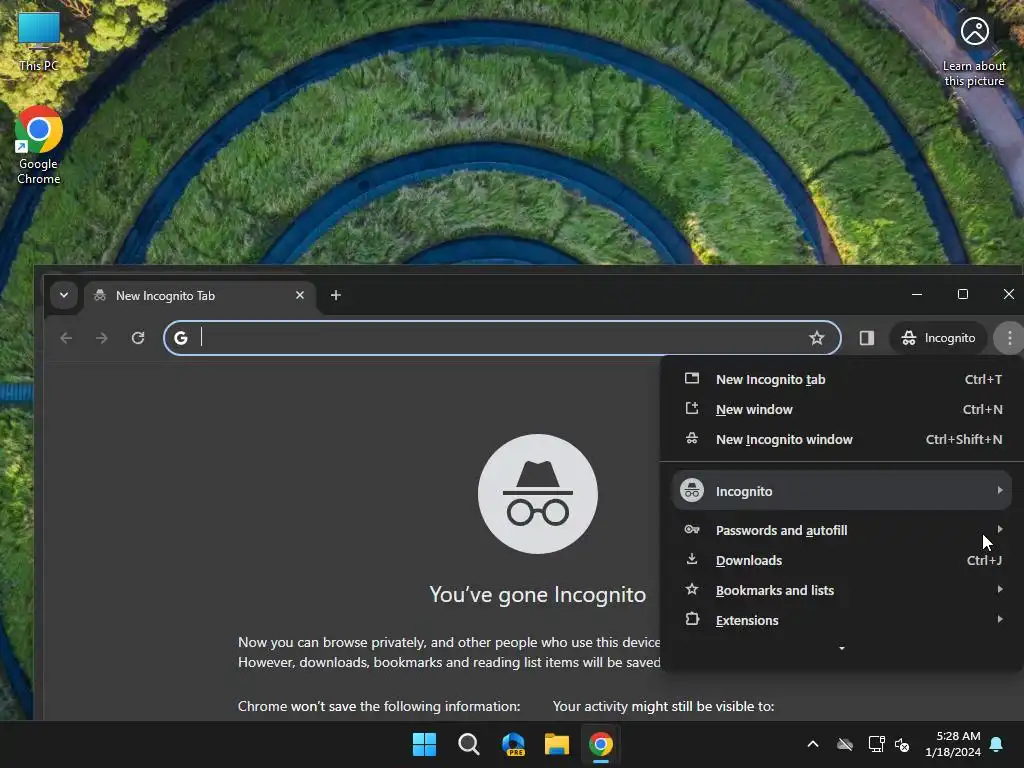Close the New Incognito Tab
This screenshot has height=768, width=1024.
pos(300,295)
